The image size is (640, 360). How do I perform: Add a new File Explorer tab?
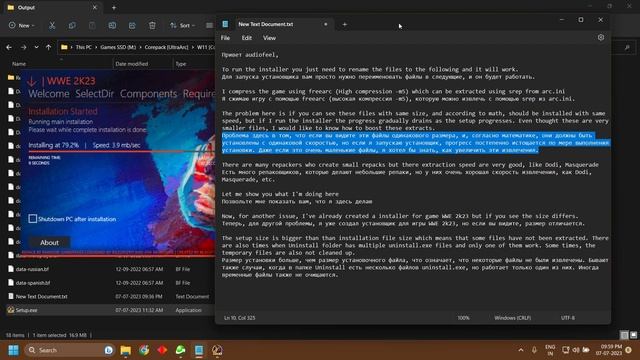(x=114, y=7)
